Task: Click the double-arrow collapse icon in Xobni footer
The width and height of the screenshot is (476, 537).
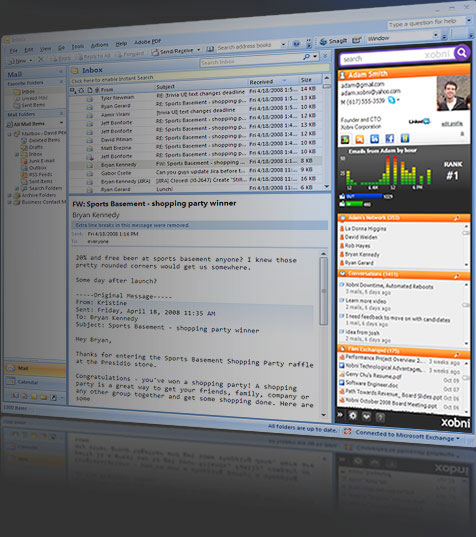Action: 340,415
